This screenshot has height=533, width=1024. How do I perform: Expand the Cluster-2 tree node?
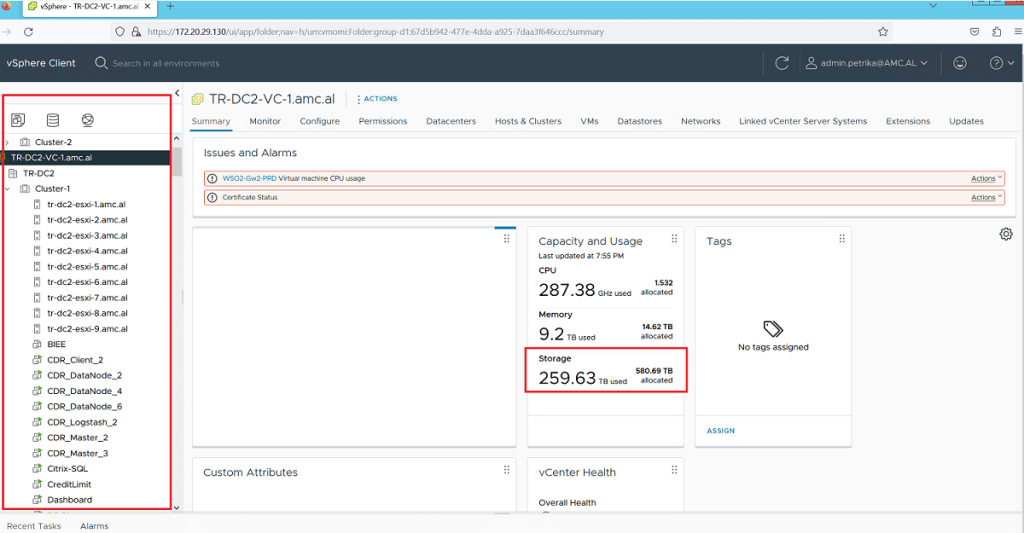tap(8, 142)
